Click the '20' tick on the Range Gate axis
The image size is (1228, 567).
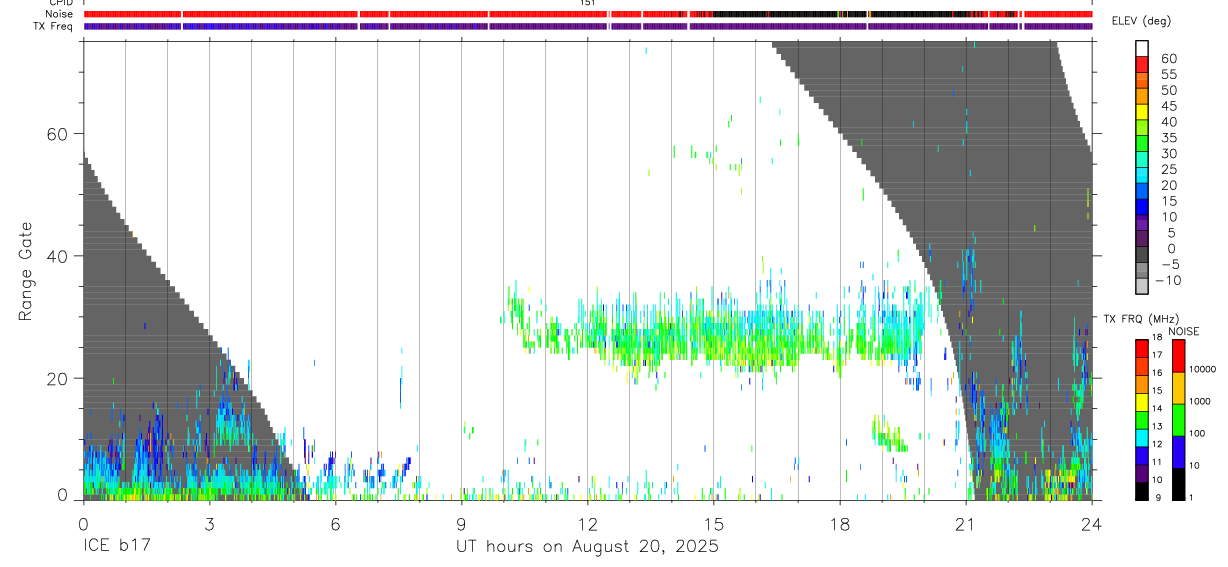(x=59, y=378)
